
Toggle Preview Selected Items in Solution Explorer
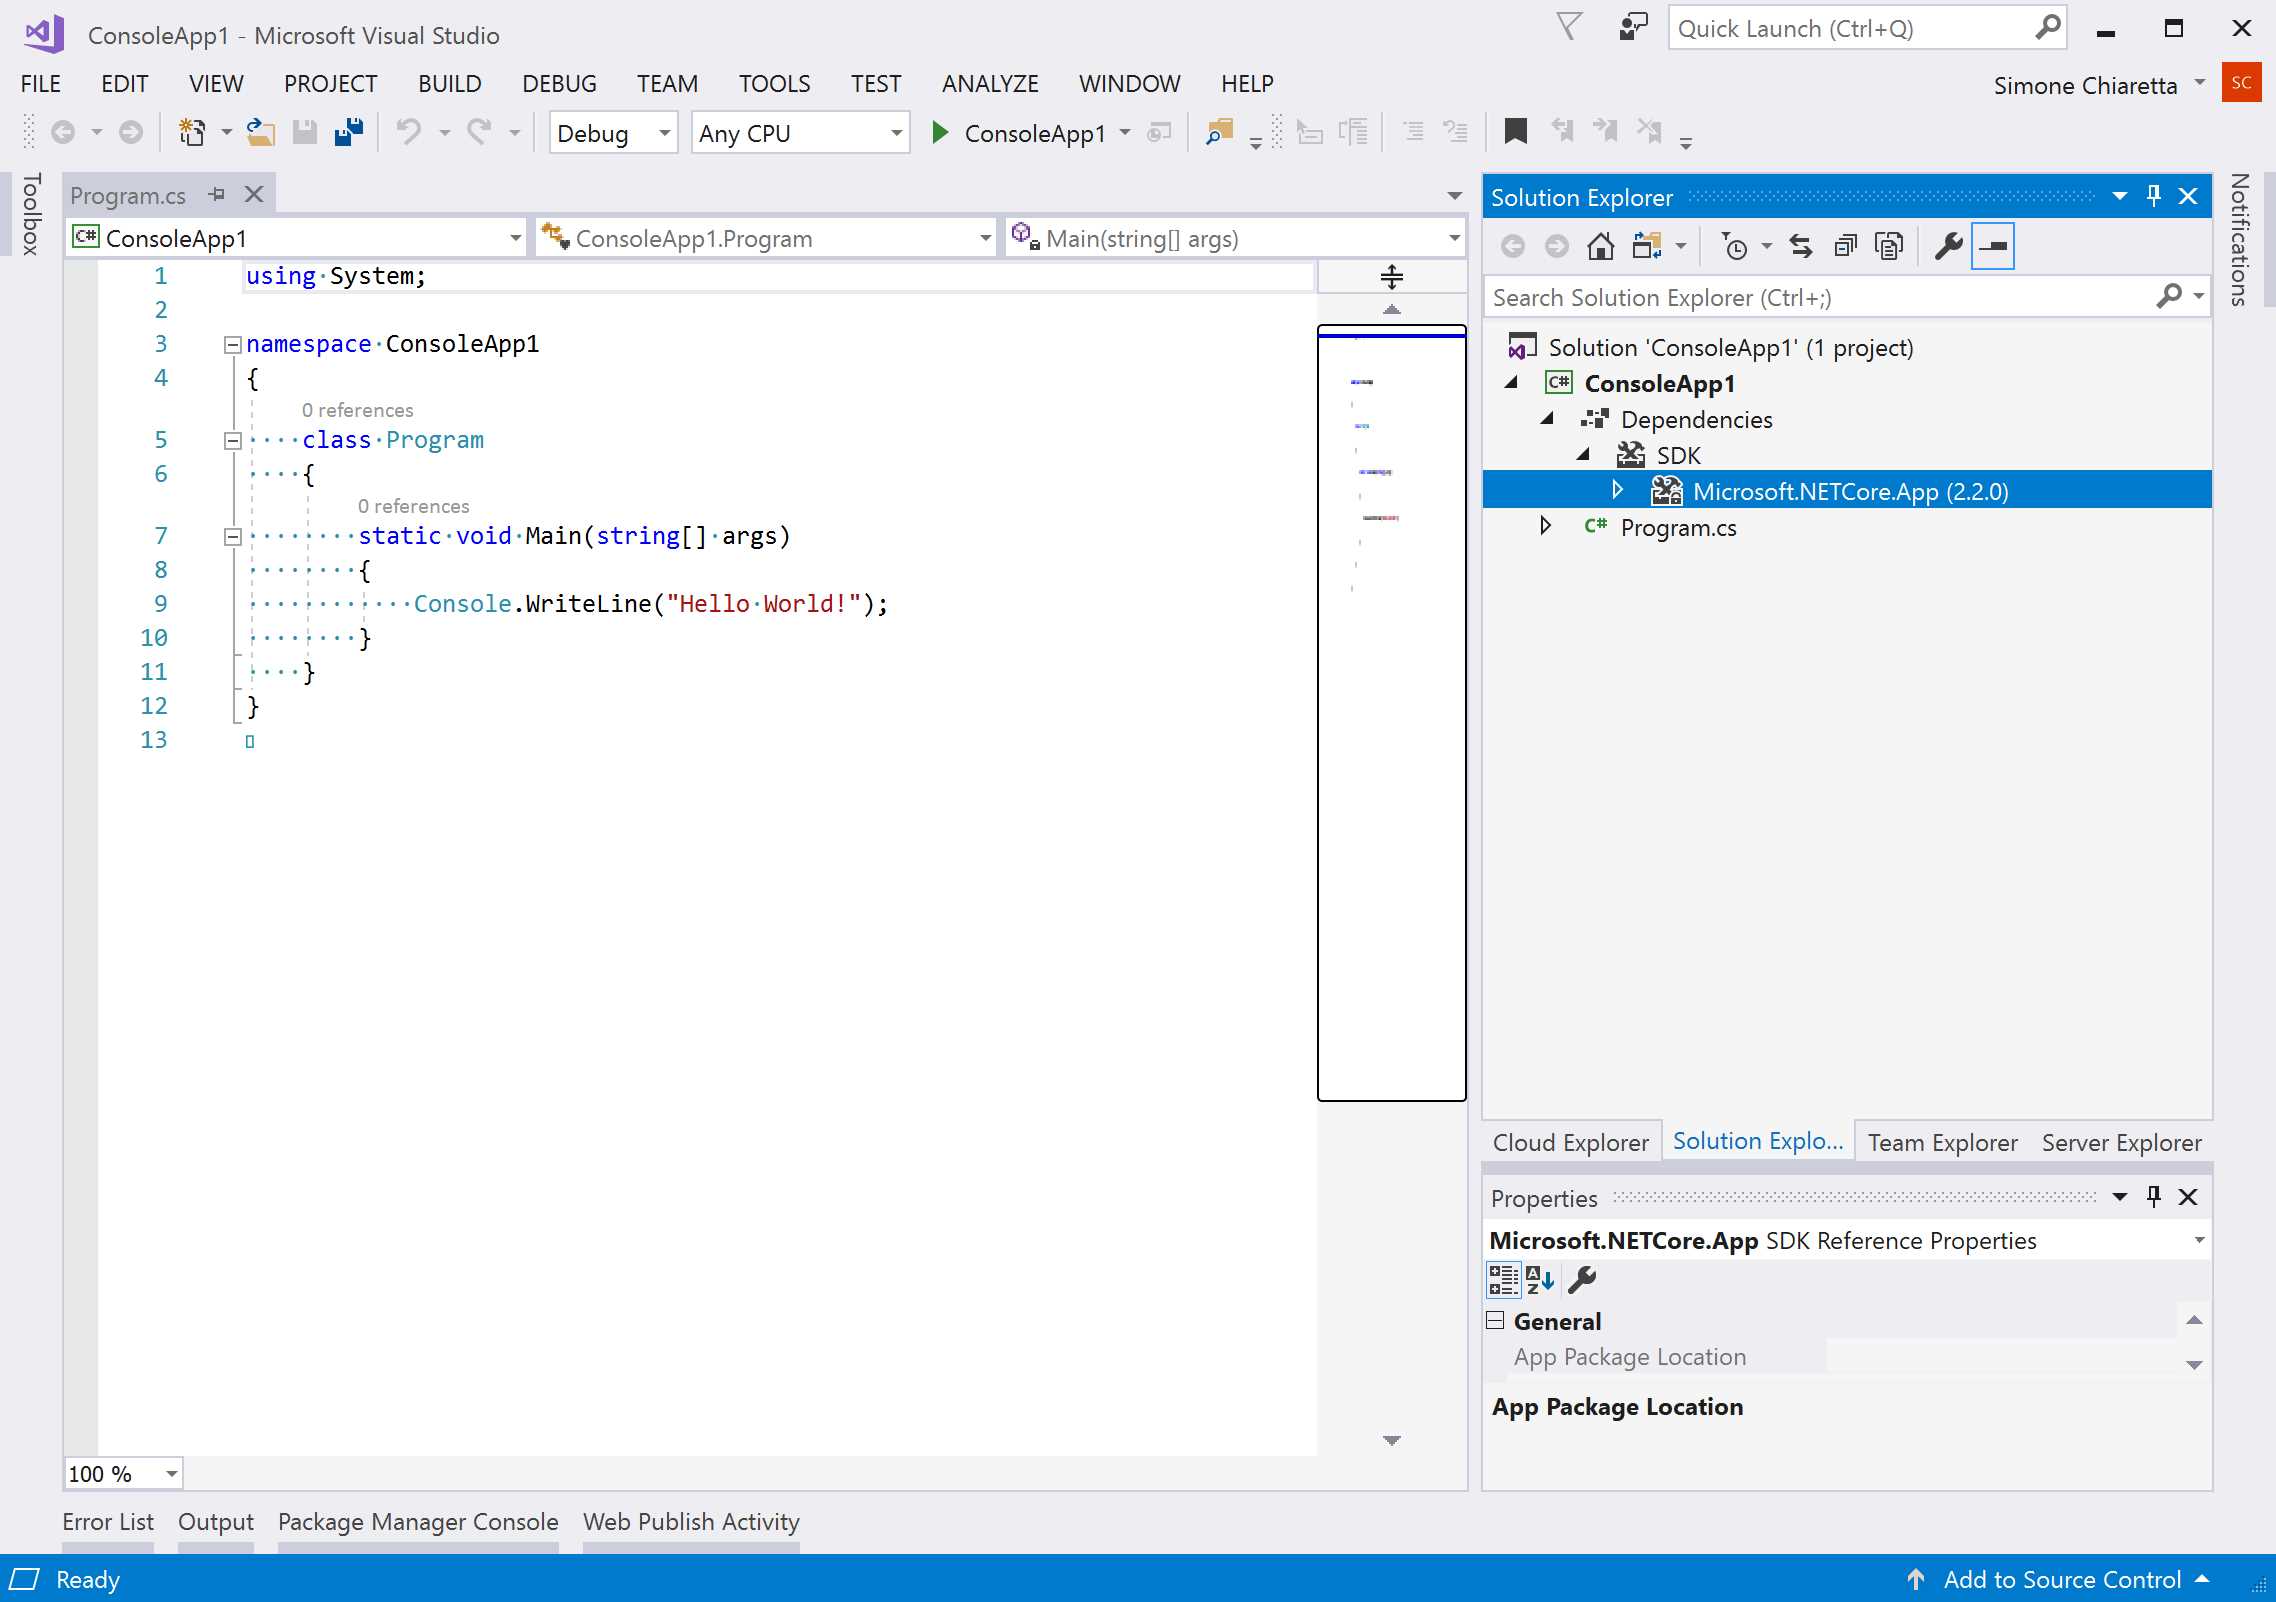click(x=1888, y=245)
